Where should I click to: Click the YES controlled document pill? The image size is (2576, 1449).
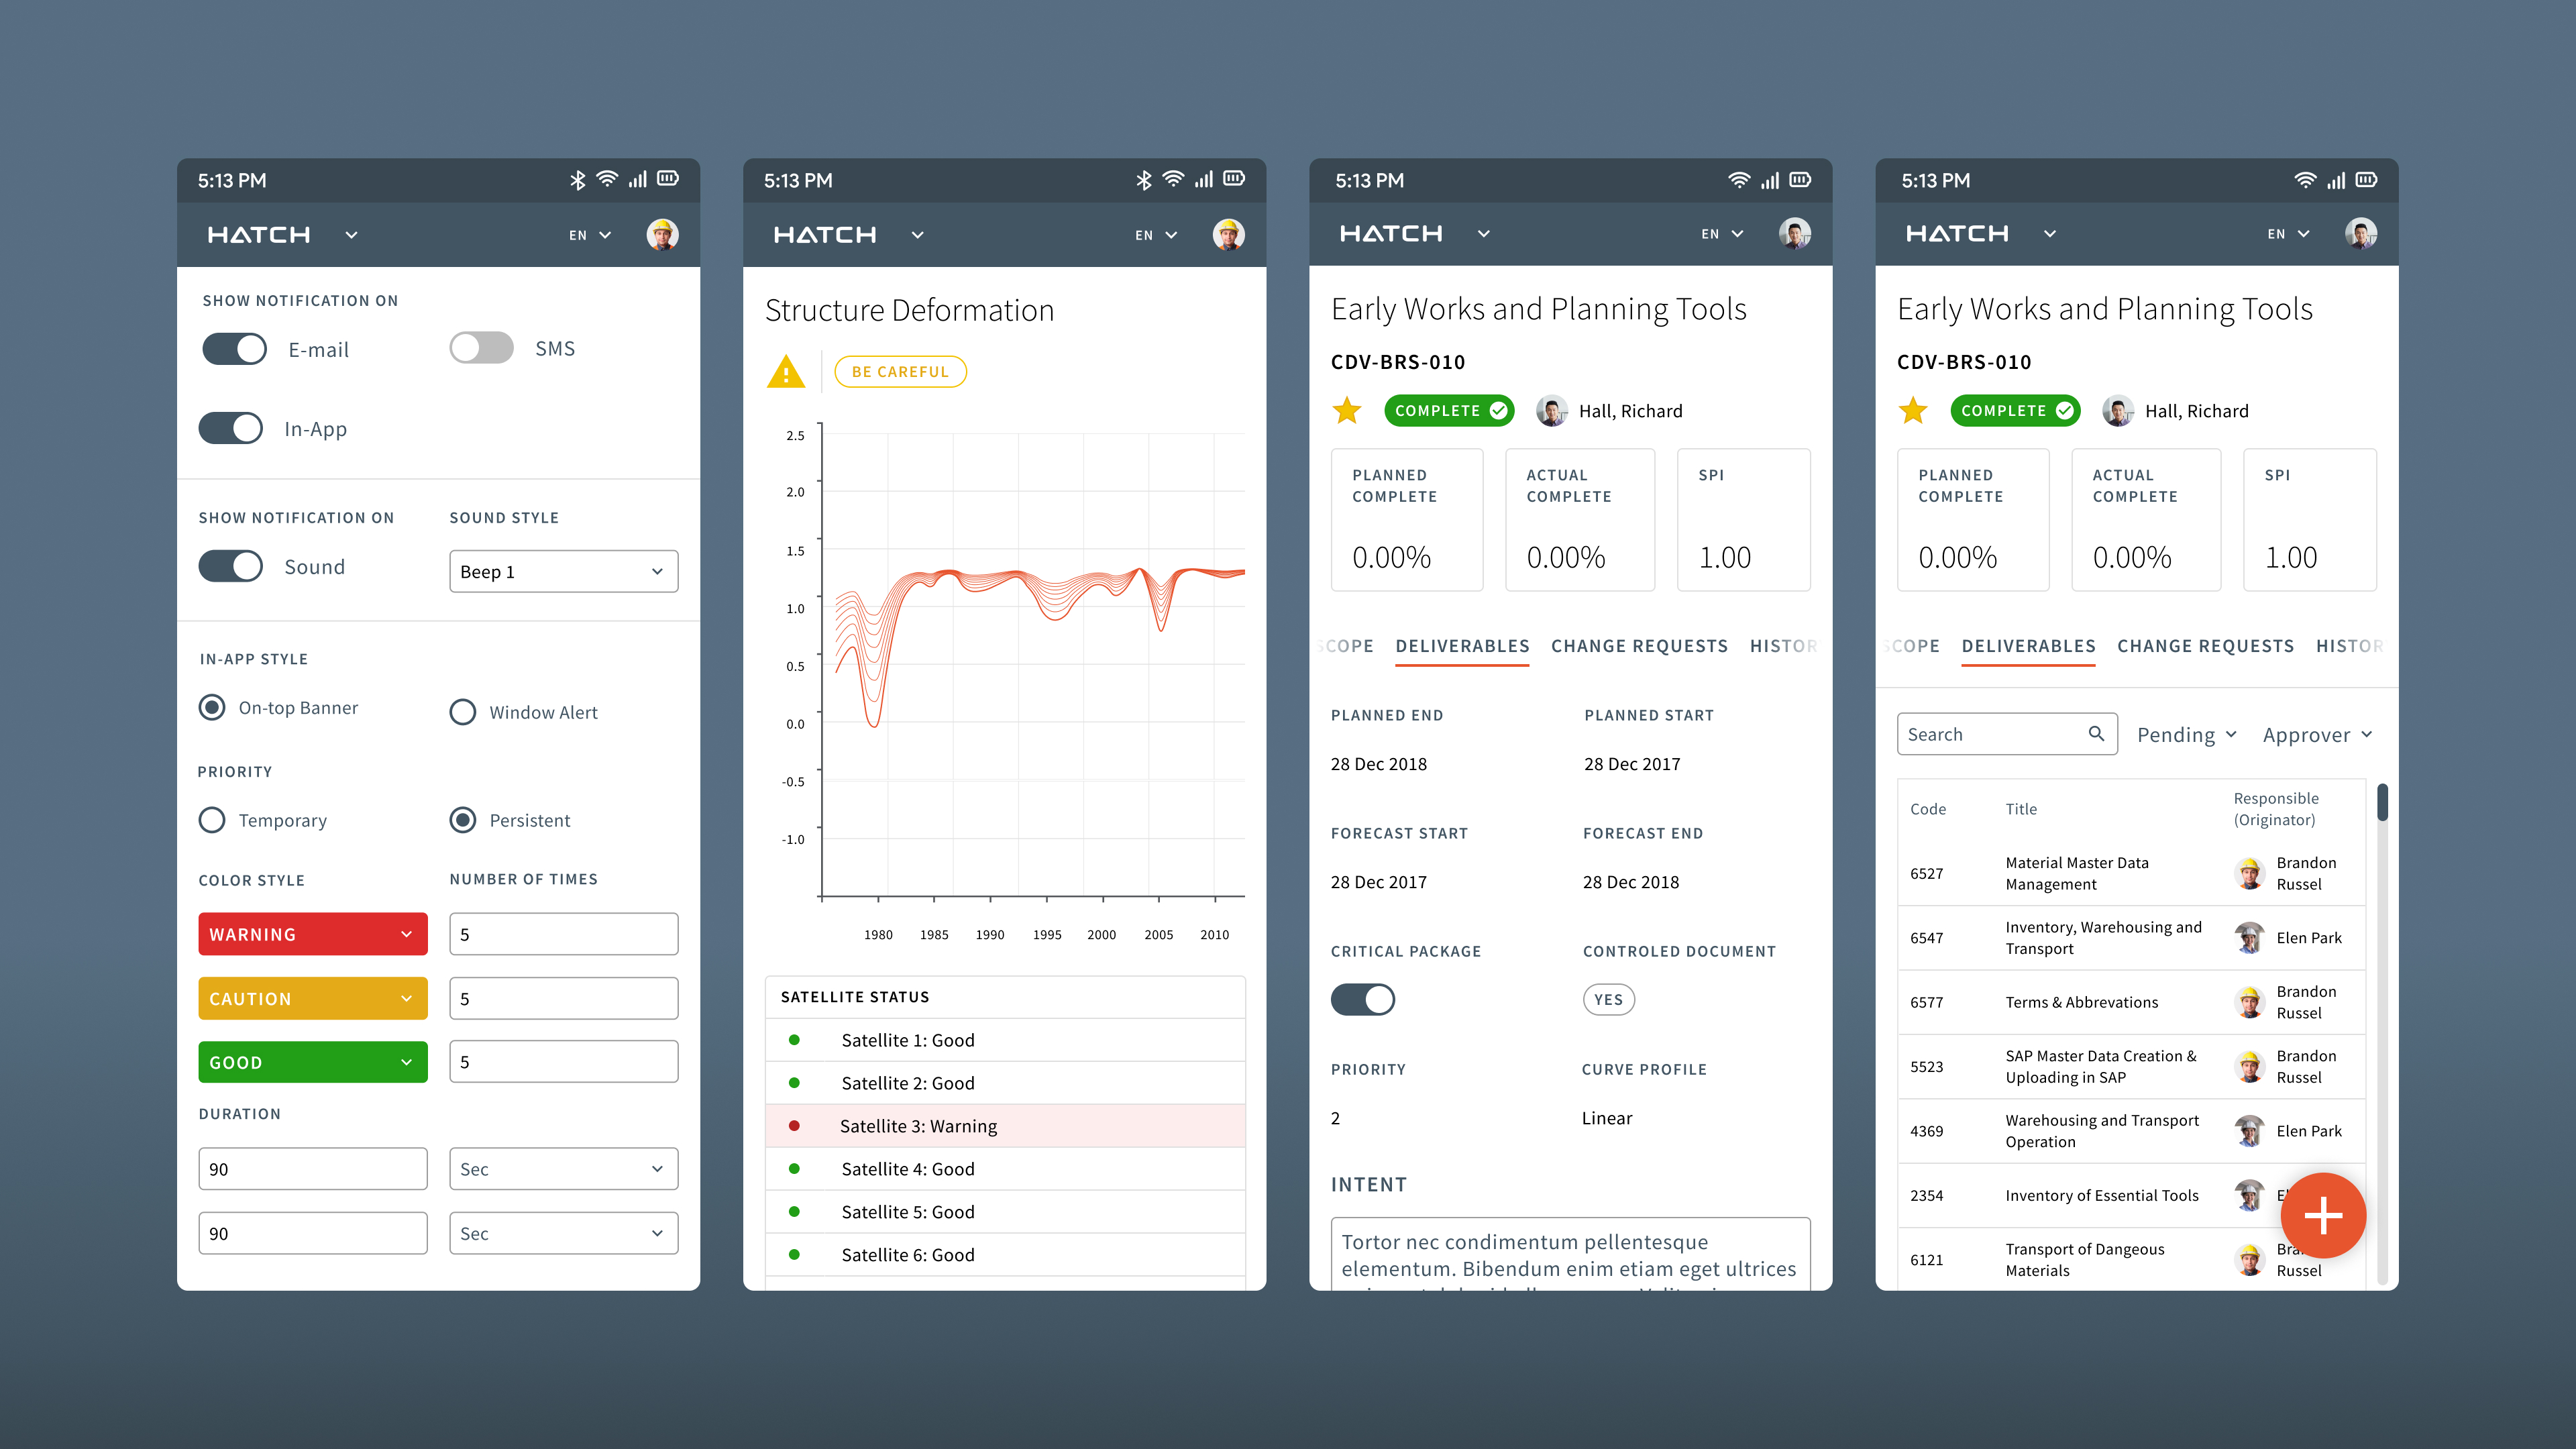(1608, 999)
